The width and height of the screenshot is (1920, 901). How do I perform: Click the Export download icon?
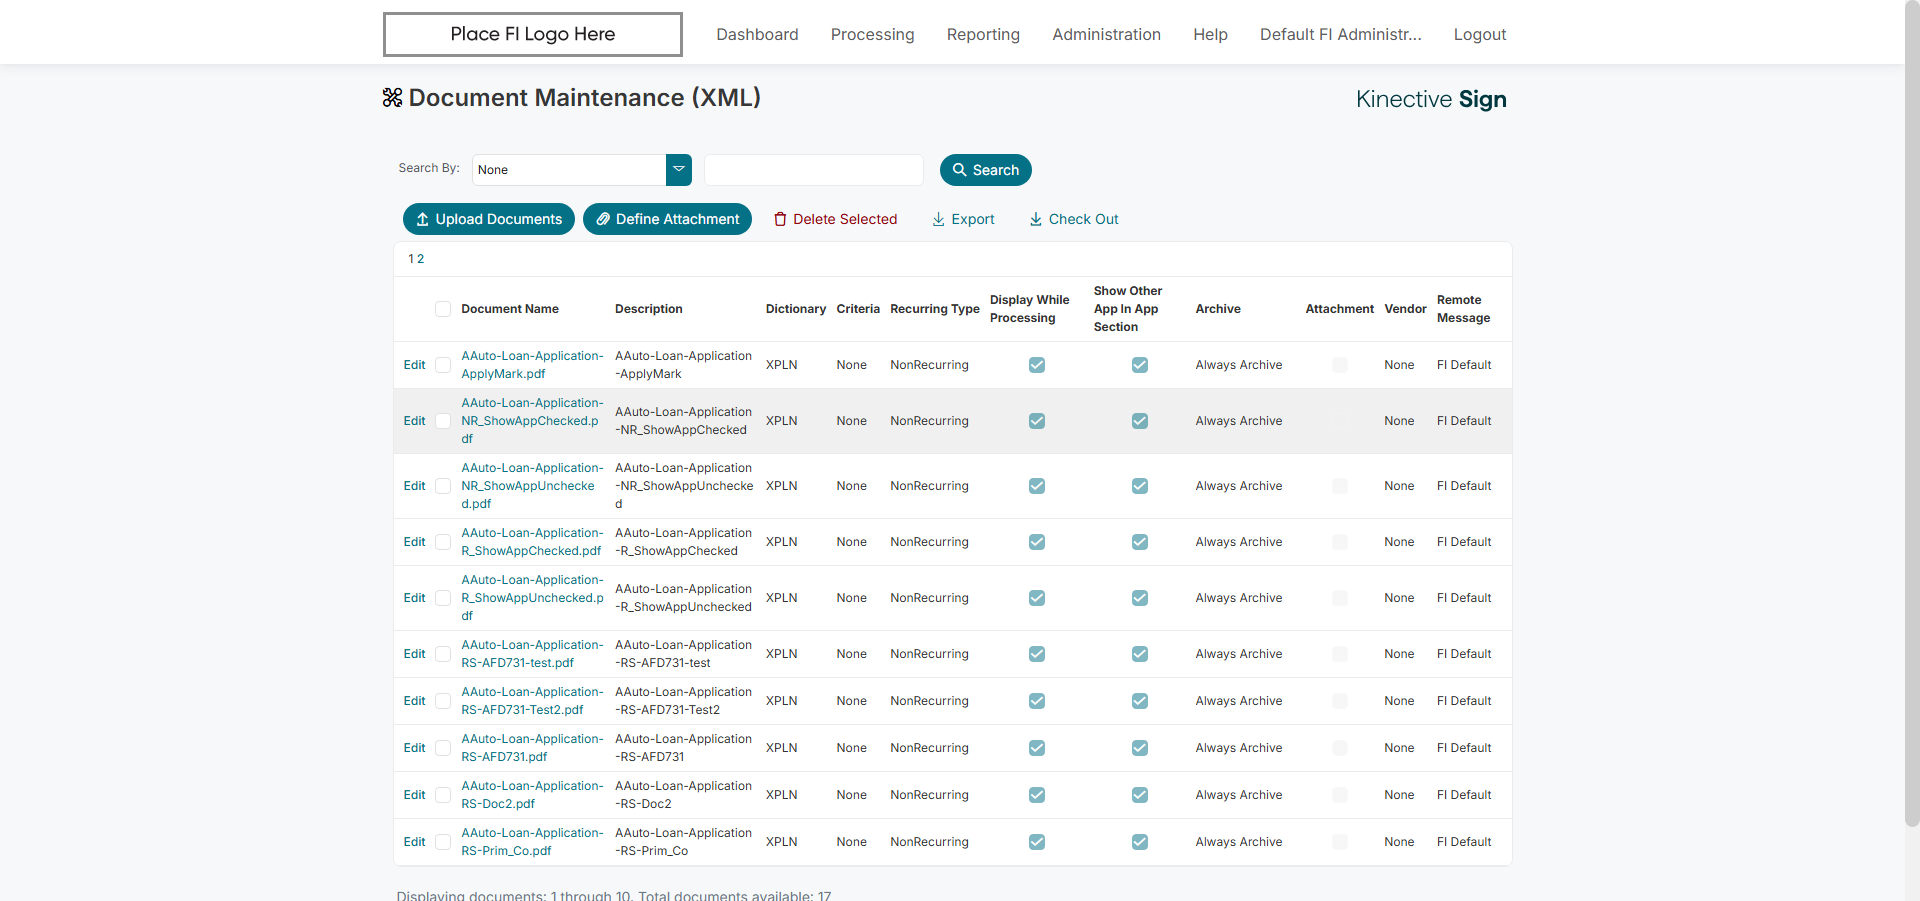point(938,220)
